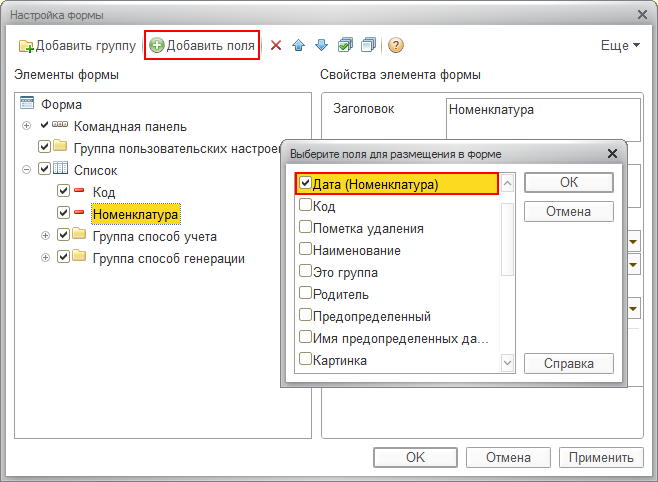
Task: Toggle Дата (Номенклатура) checkbox
Action: (305, 183)
